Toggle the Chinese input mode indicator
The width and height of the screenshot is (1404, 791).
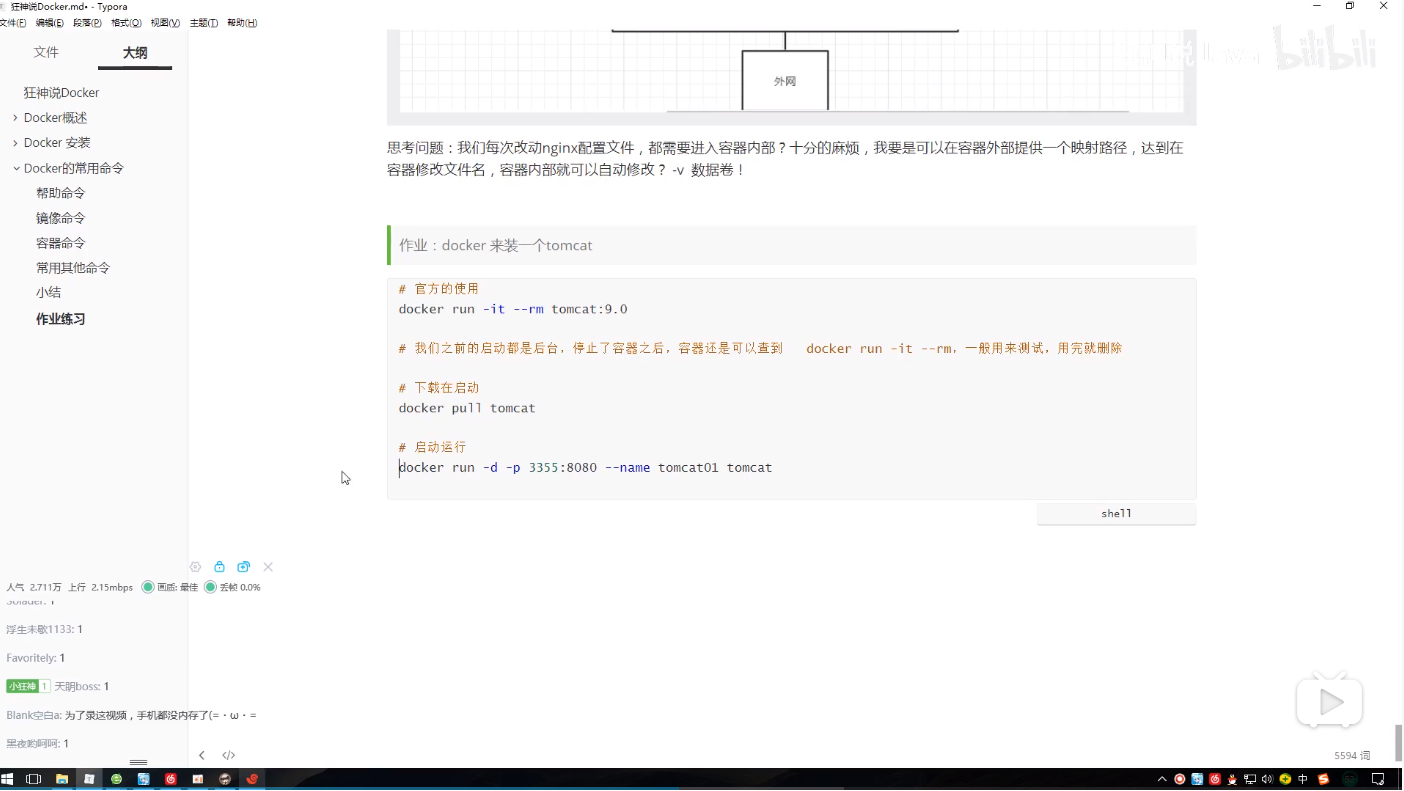pos(1303,779)
